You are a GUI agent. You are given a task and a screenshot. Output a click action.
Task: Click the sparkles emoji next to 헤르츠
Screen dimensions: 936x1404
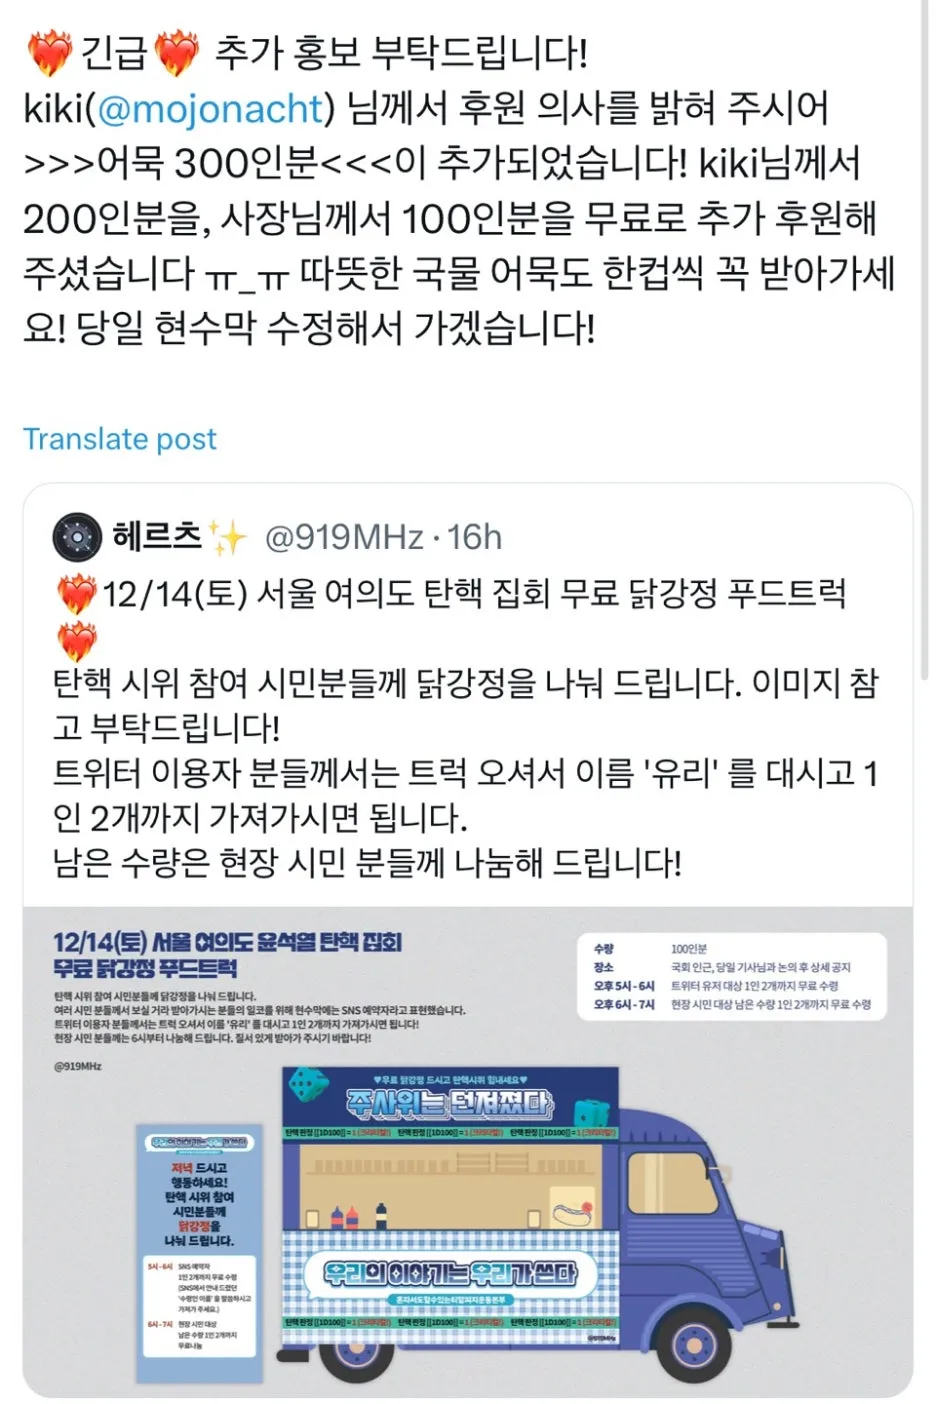tap(228, 539)
